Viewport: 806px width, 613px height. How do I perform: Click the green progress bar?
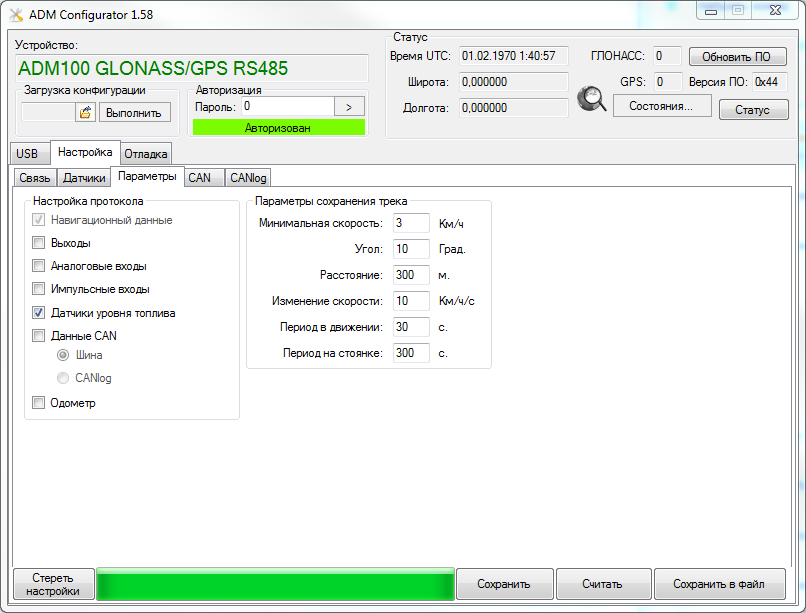coord(275,584)
